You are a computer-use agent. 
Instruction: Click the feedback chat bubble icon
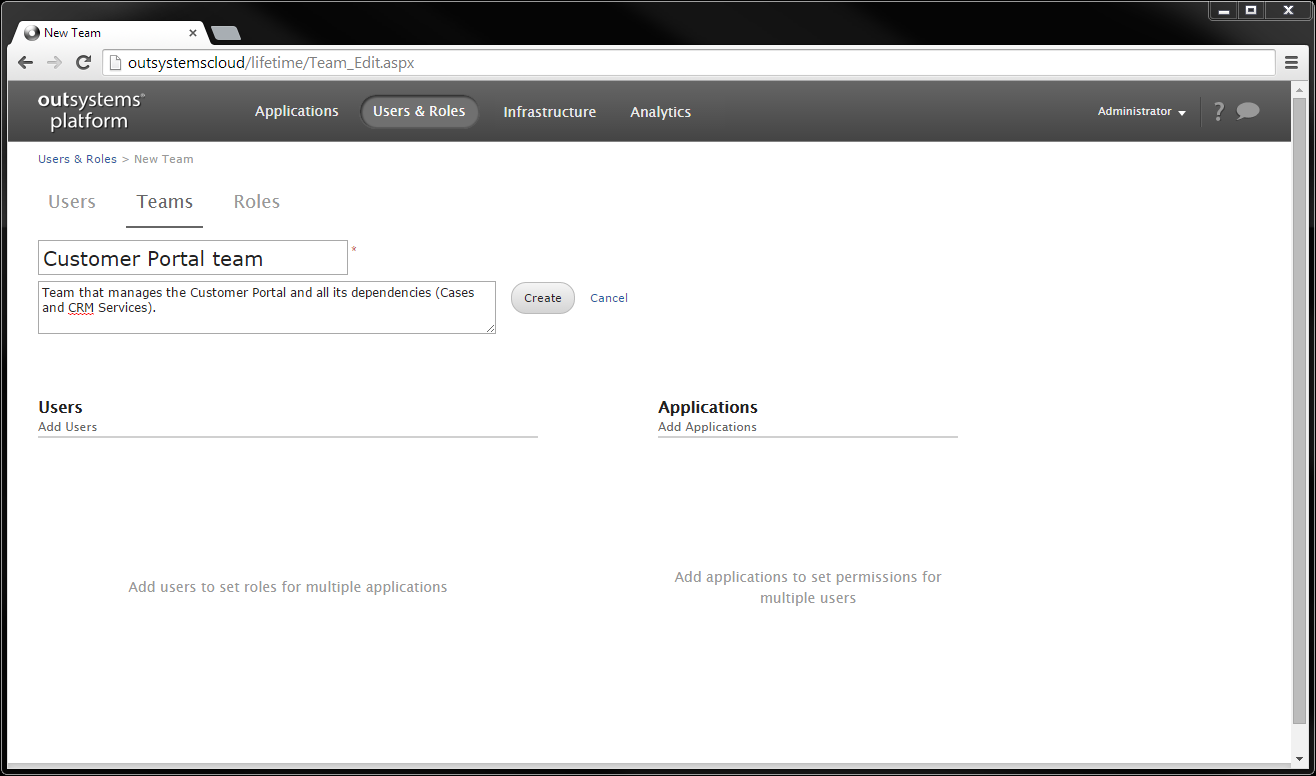[1249, 111]
